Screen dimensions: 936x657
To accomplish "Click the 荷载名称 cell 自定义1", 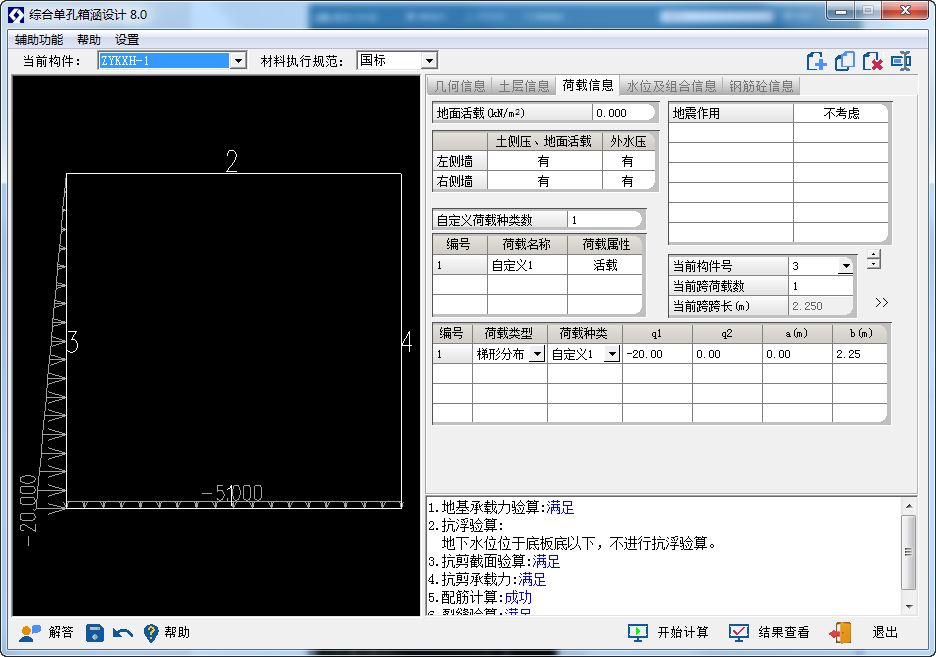I will click(526, 266).
